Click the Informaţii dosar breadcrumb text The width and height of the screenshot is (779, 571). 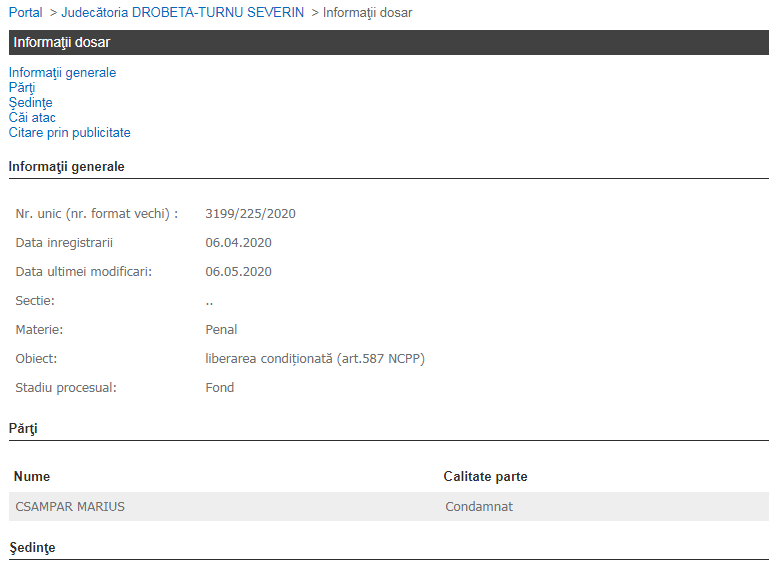(x=367, y=13)
